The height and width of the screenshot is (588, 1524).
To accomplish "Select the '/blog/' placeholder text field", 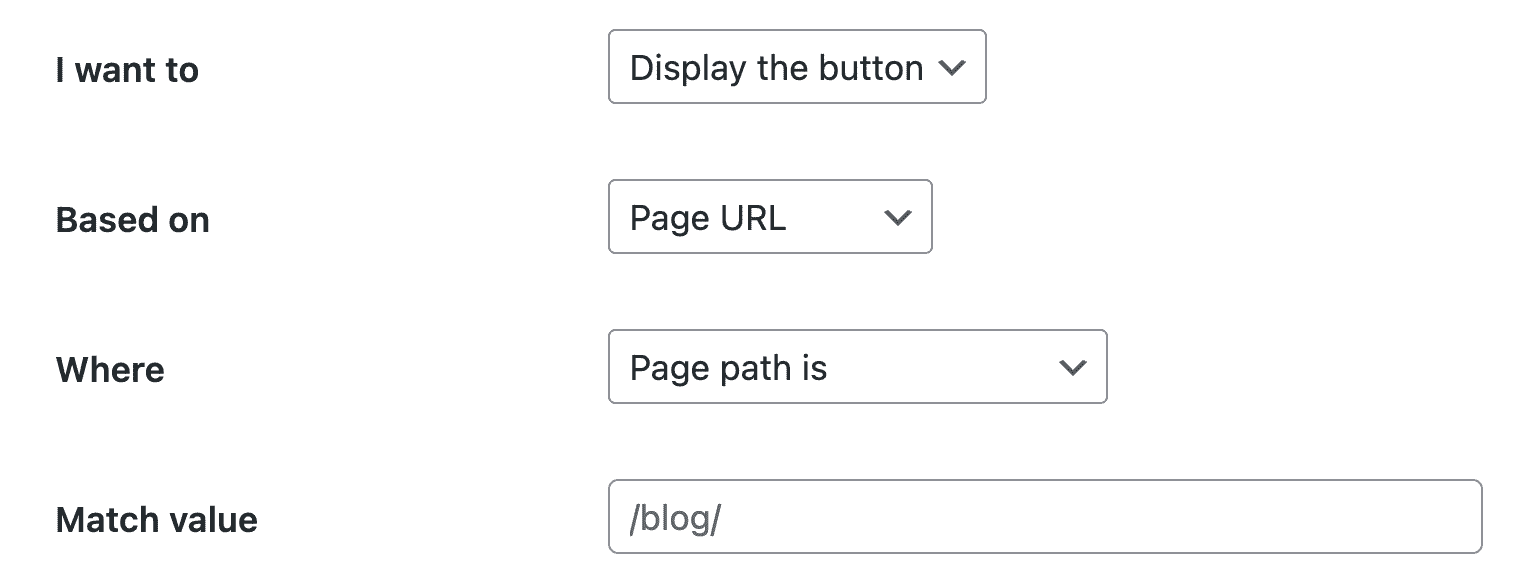I will click(1044, 516).
